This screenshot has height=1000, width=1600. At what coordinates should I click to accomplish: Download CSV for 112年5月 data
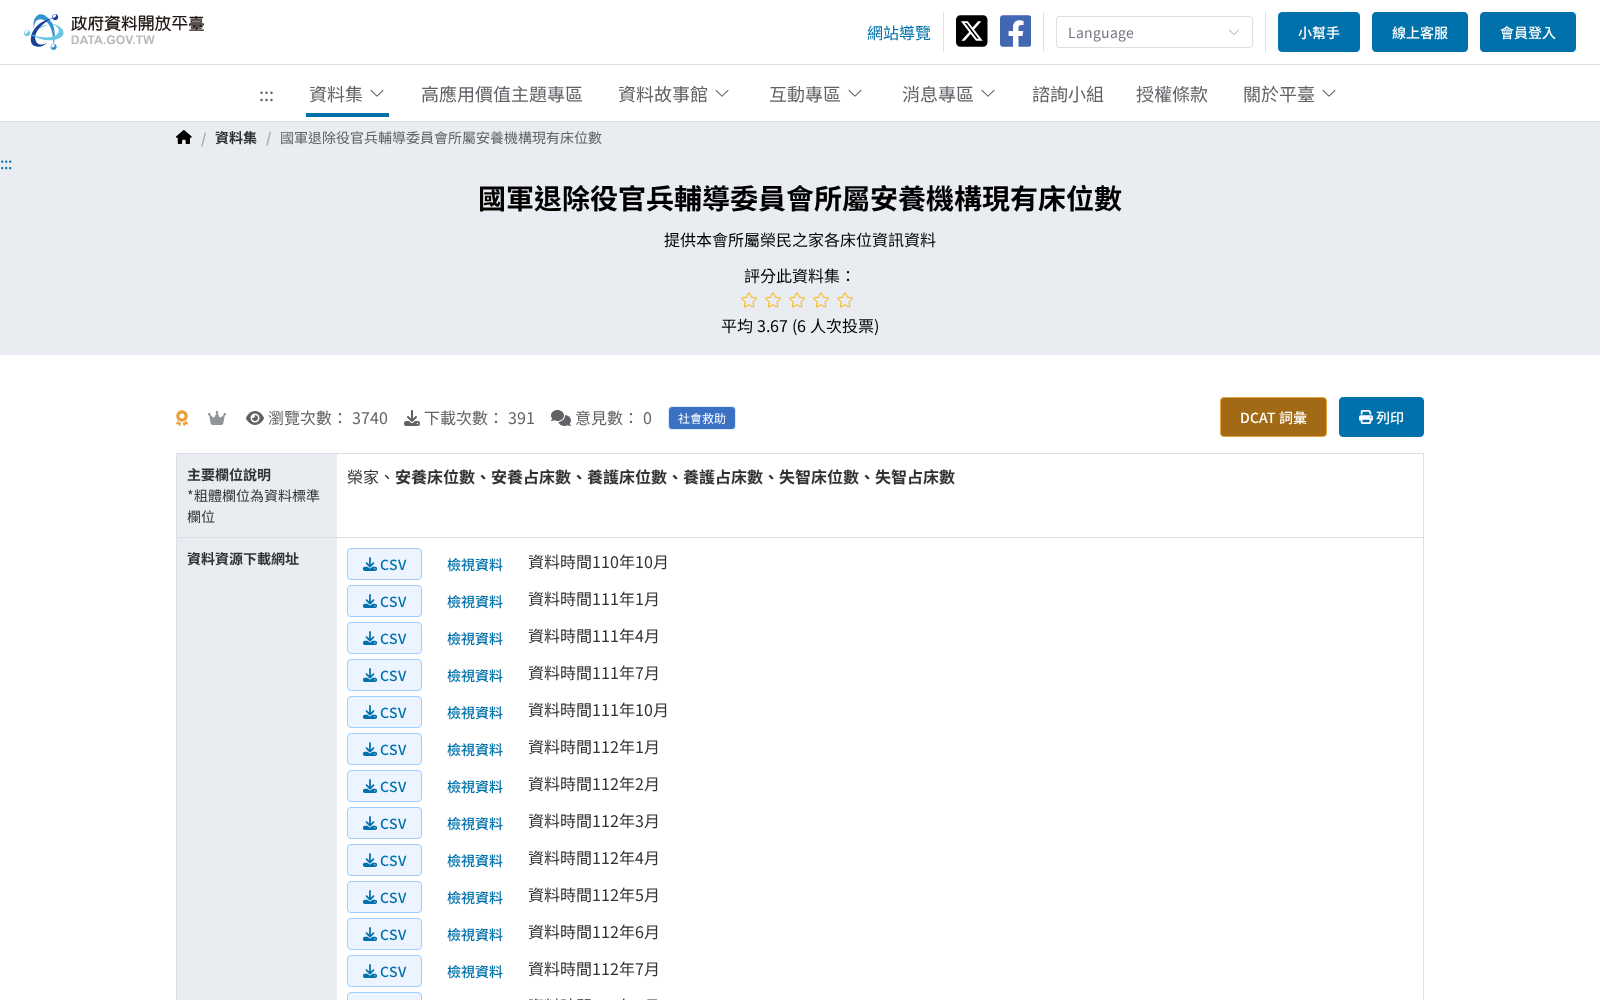click(384, 897)
